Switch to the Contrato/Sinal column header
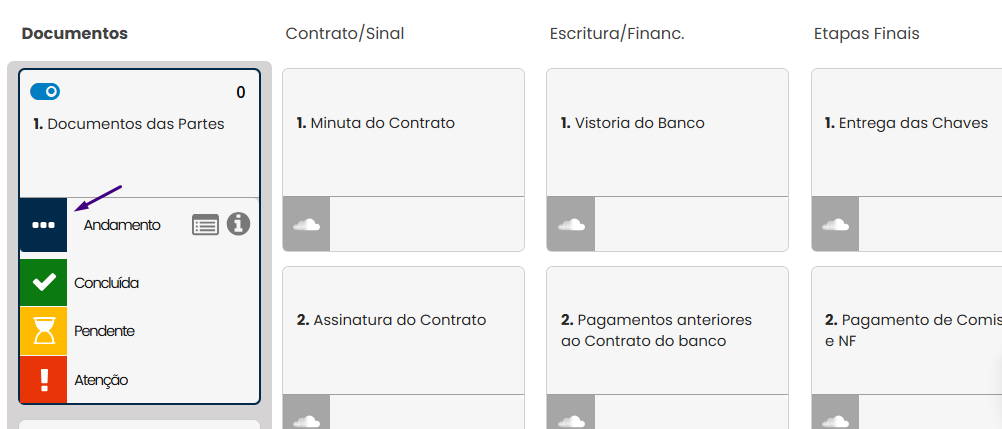This screenshot has height=429, width=1002. pos(344,34)
